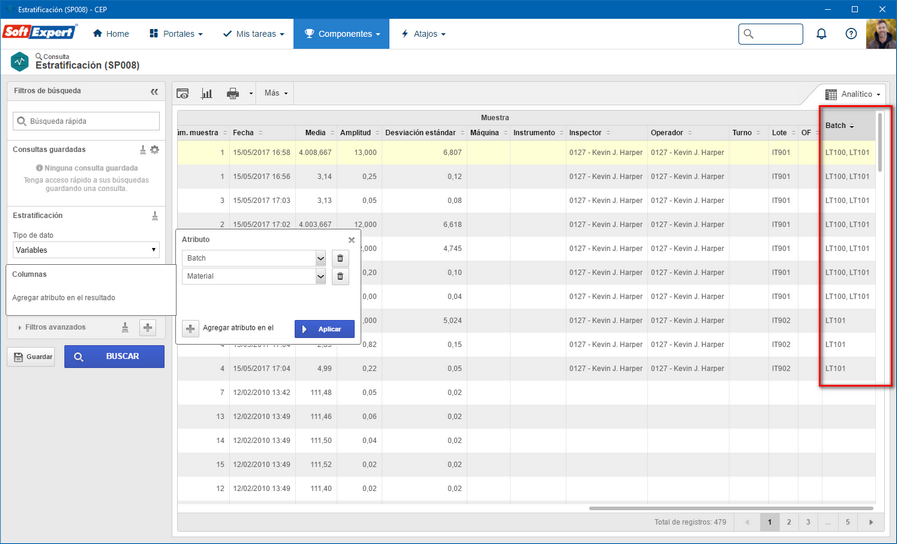Open the notifications bell
The image size is (897, 544).
click(821, 34)
